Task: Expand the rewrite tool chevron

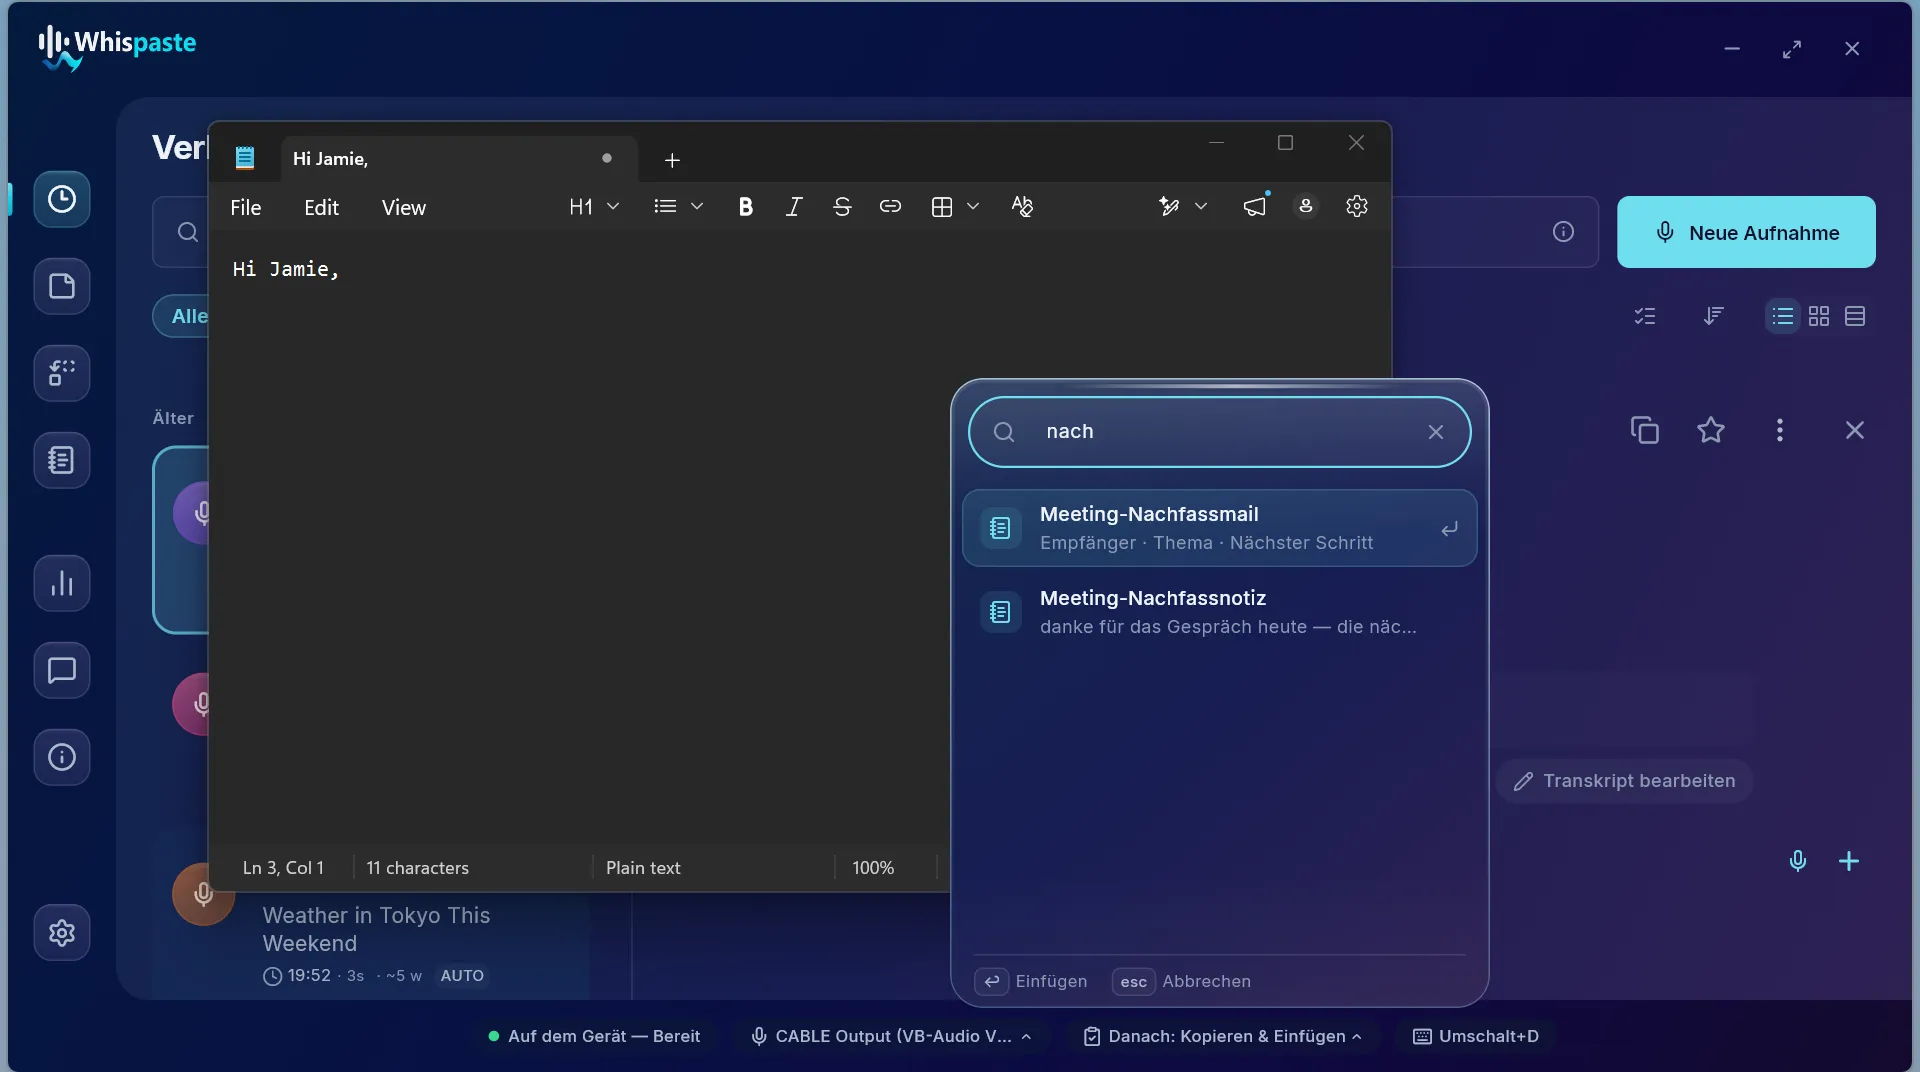Action: point(1201,207)
